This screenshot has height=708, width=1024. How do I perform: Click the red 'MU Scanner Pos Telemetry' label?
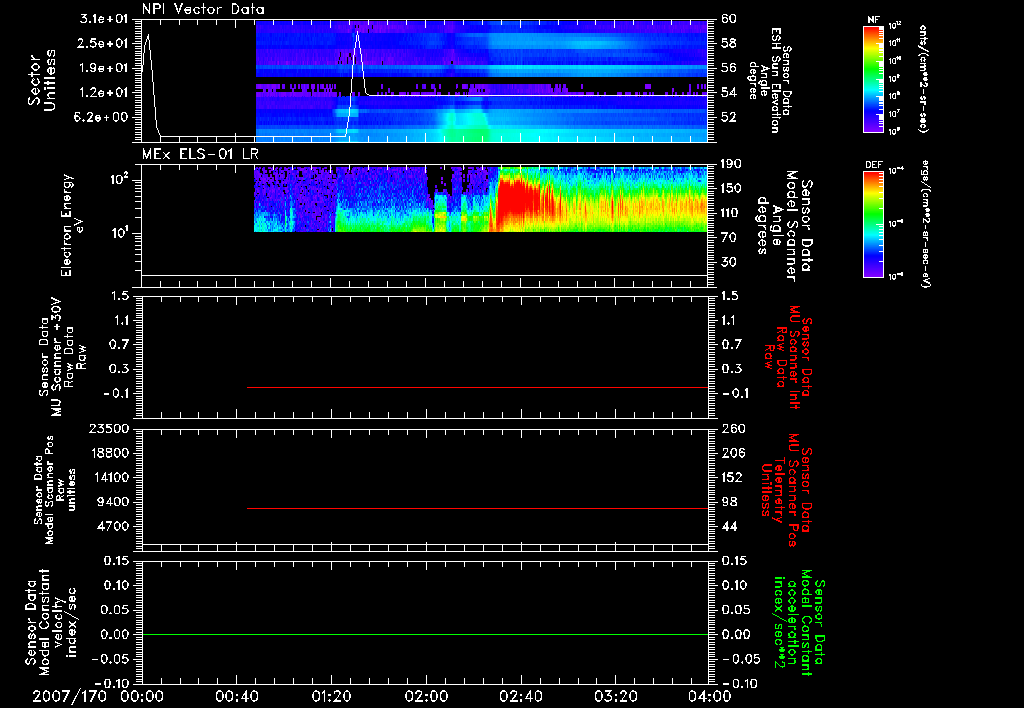pos(786,490)
